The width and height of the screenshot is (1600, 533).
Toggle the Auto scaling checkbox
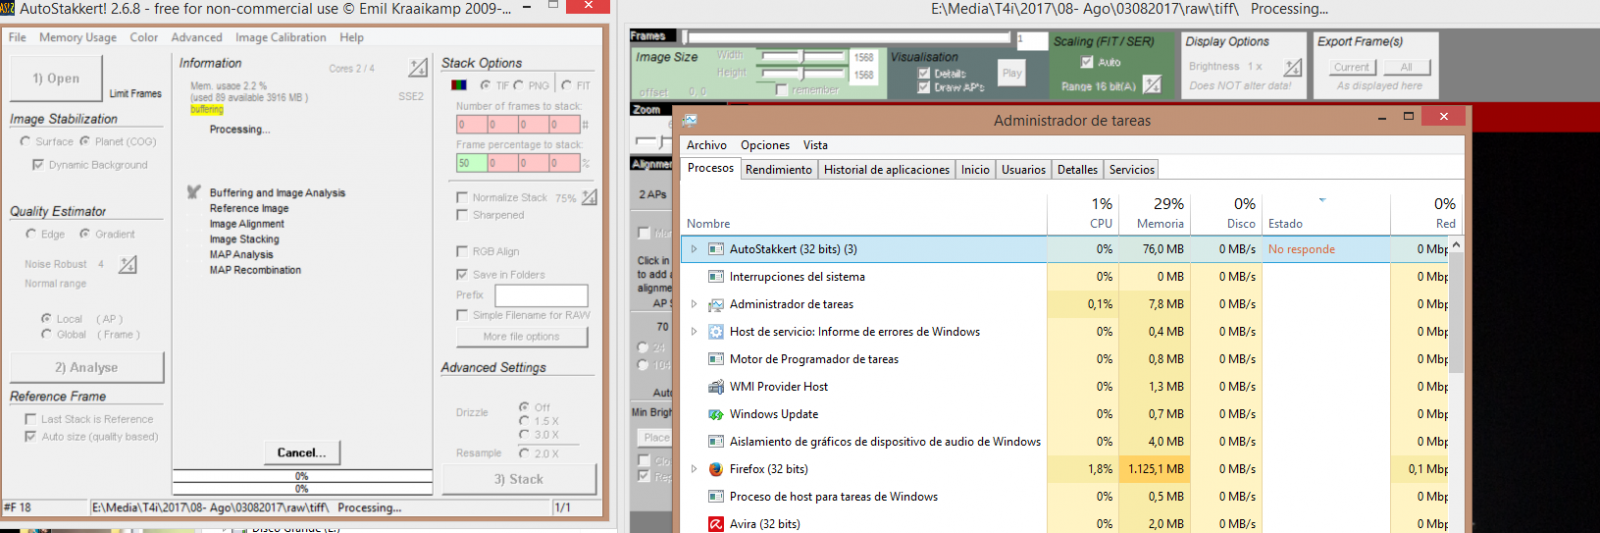[x=1087, y=62]
